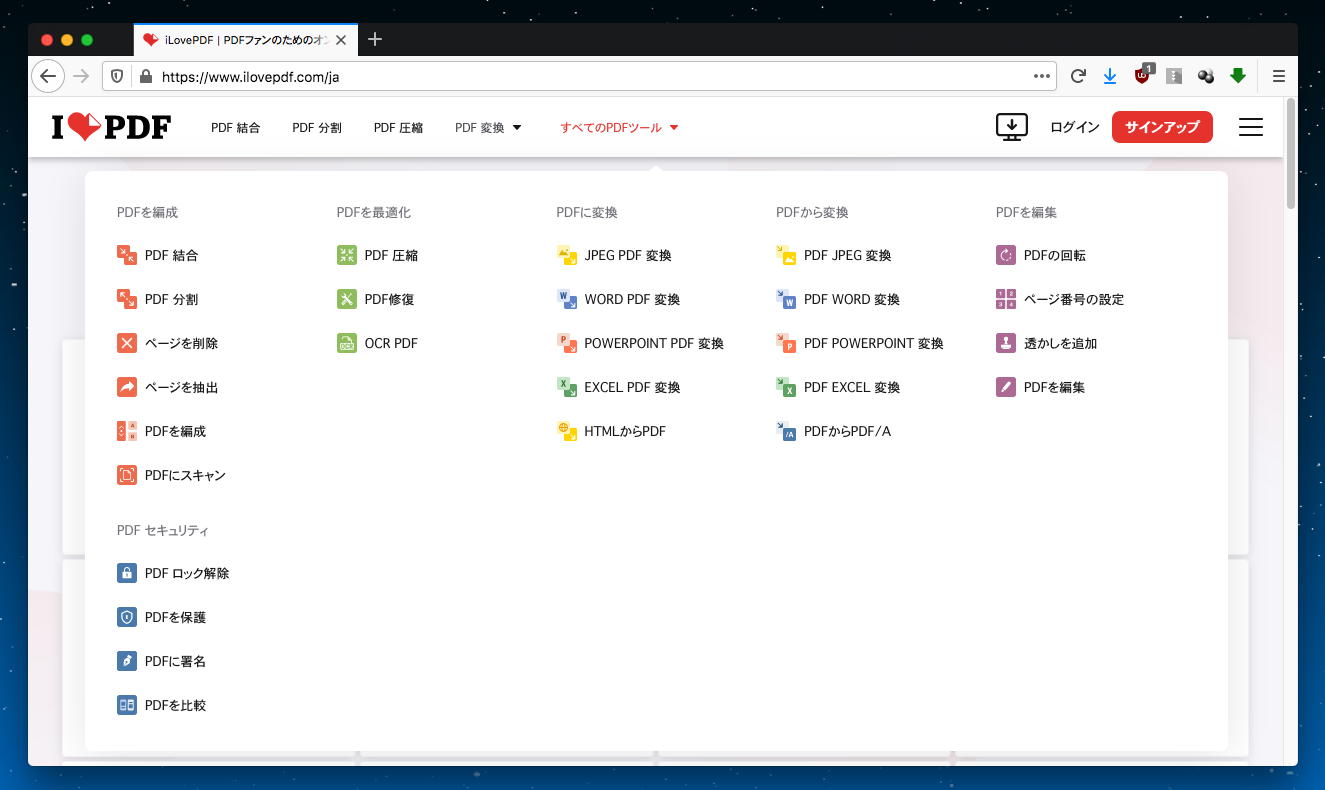Click the PDF修復 repair wrench icon
The image size is (1325, 790).
pos(347,299)
